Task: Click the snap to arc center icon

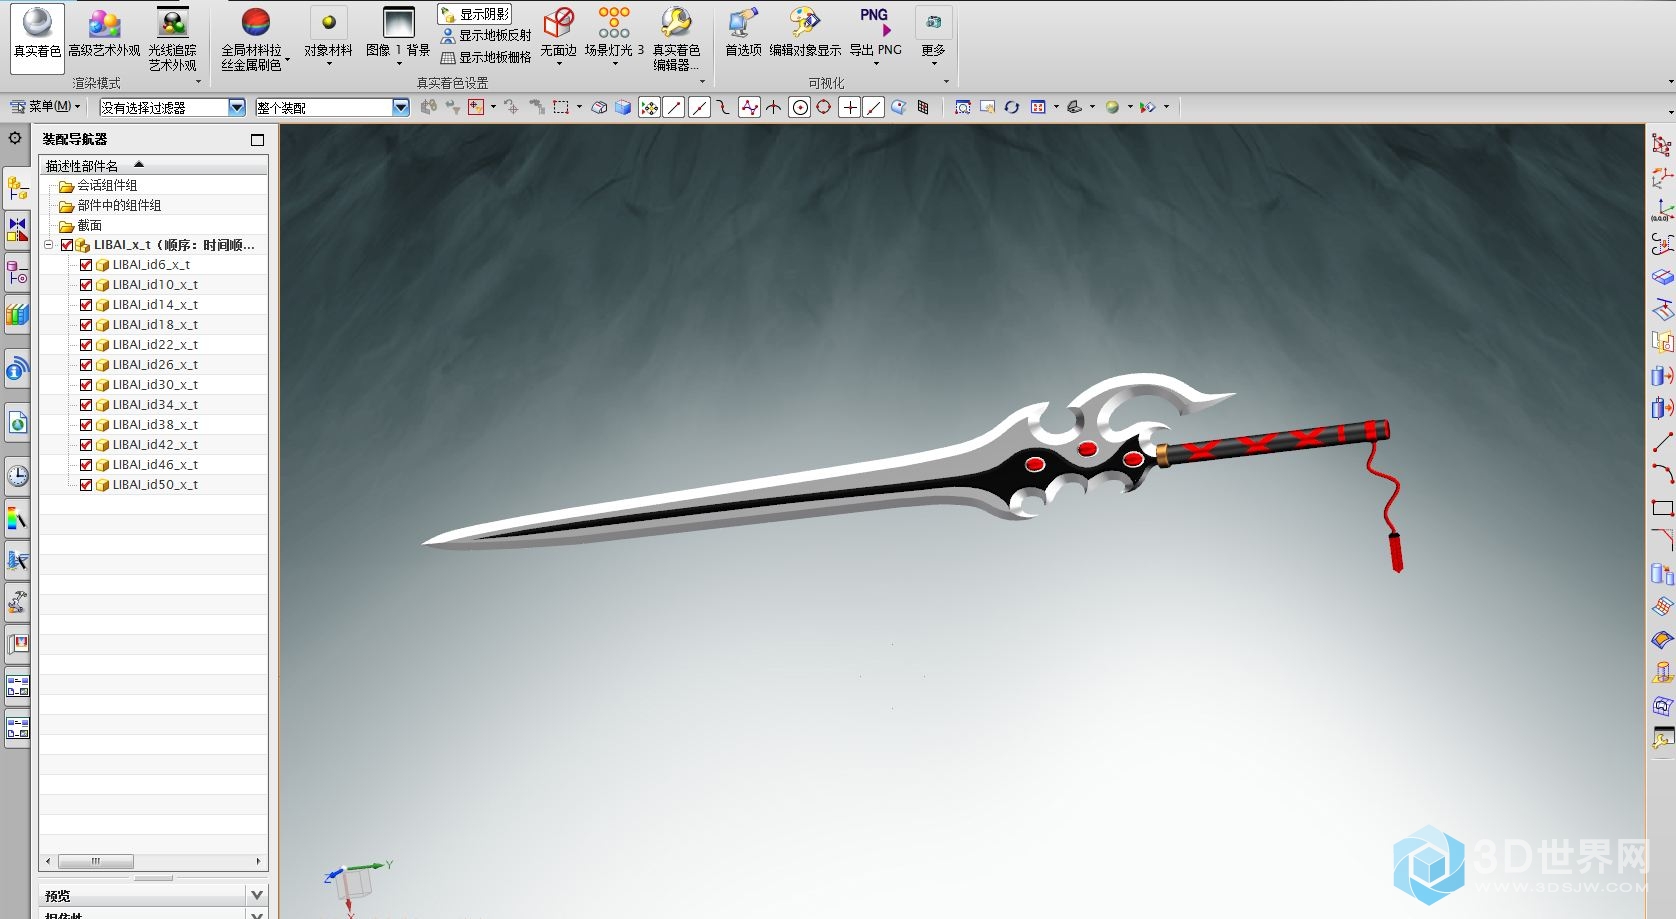Action: click(799, 107)
